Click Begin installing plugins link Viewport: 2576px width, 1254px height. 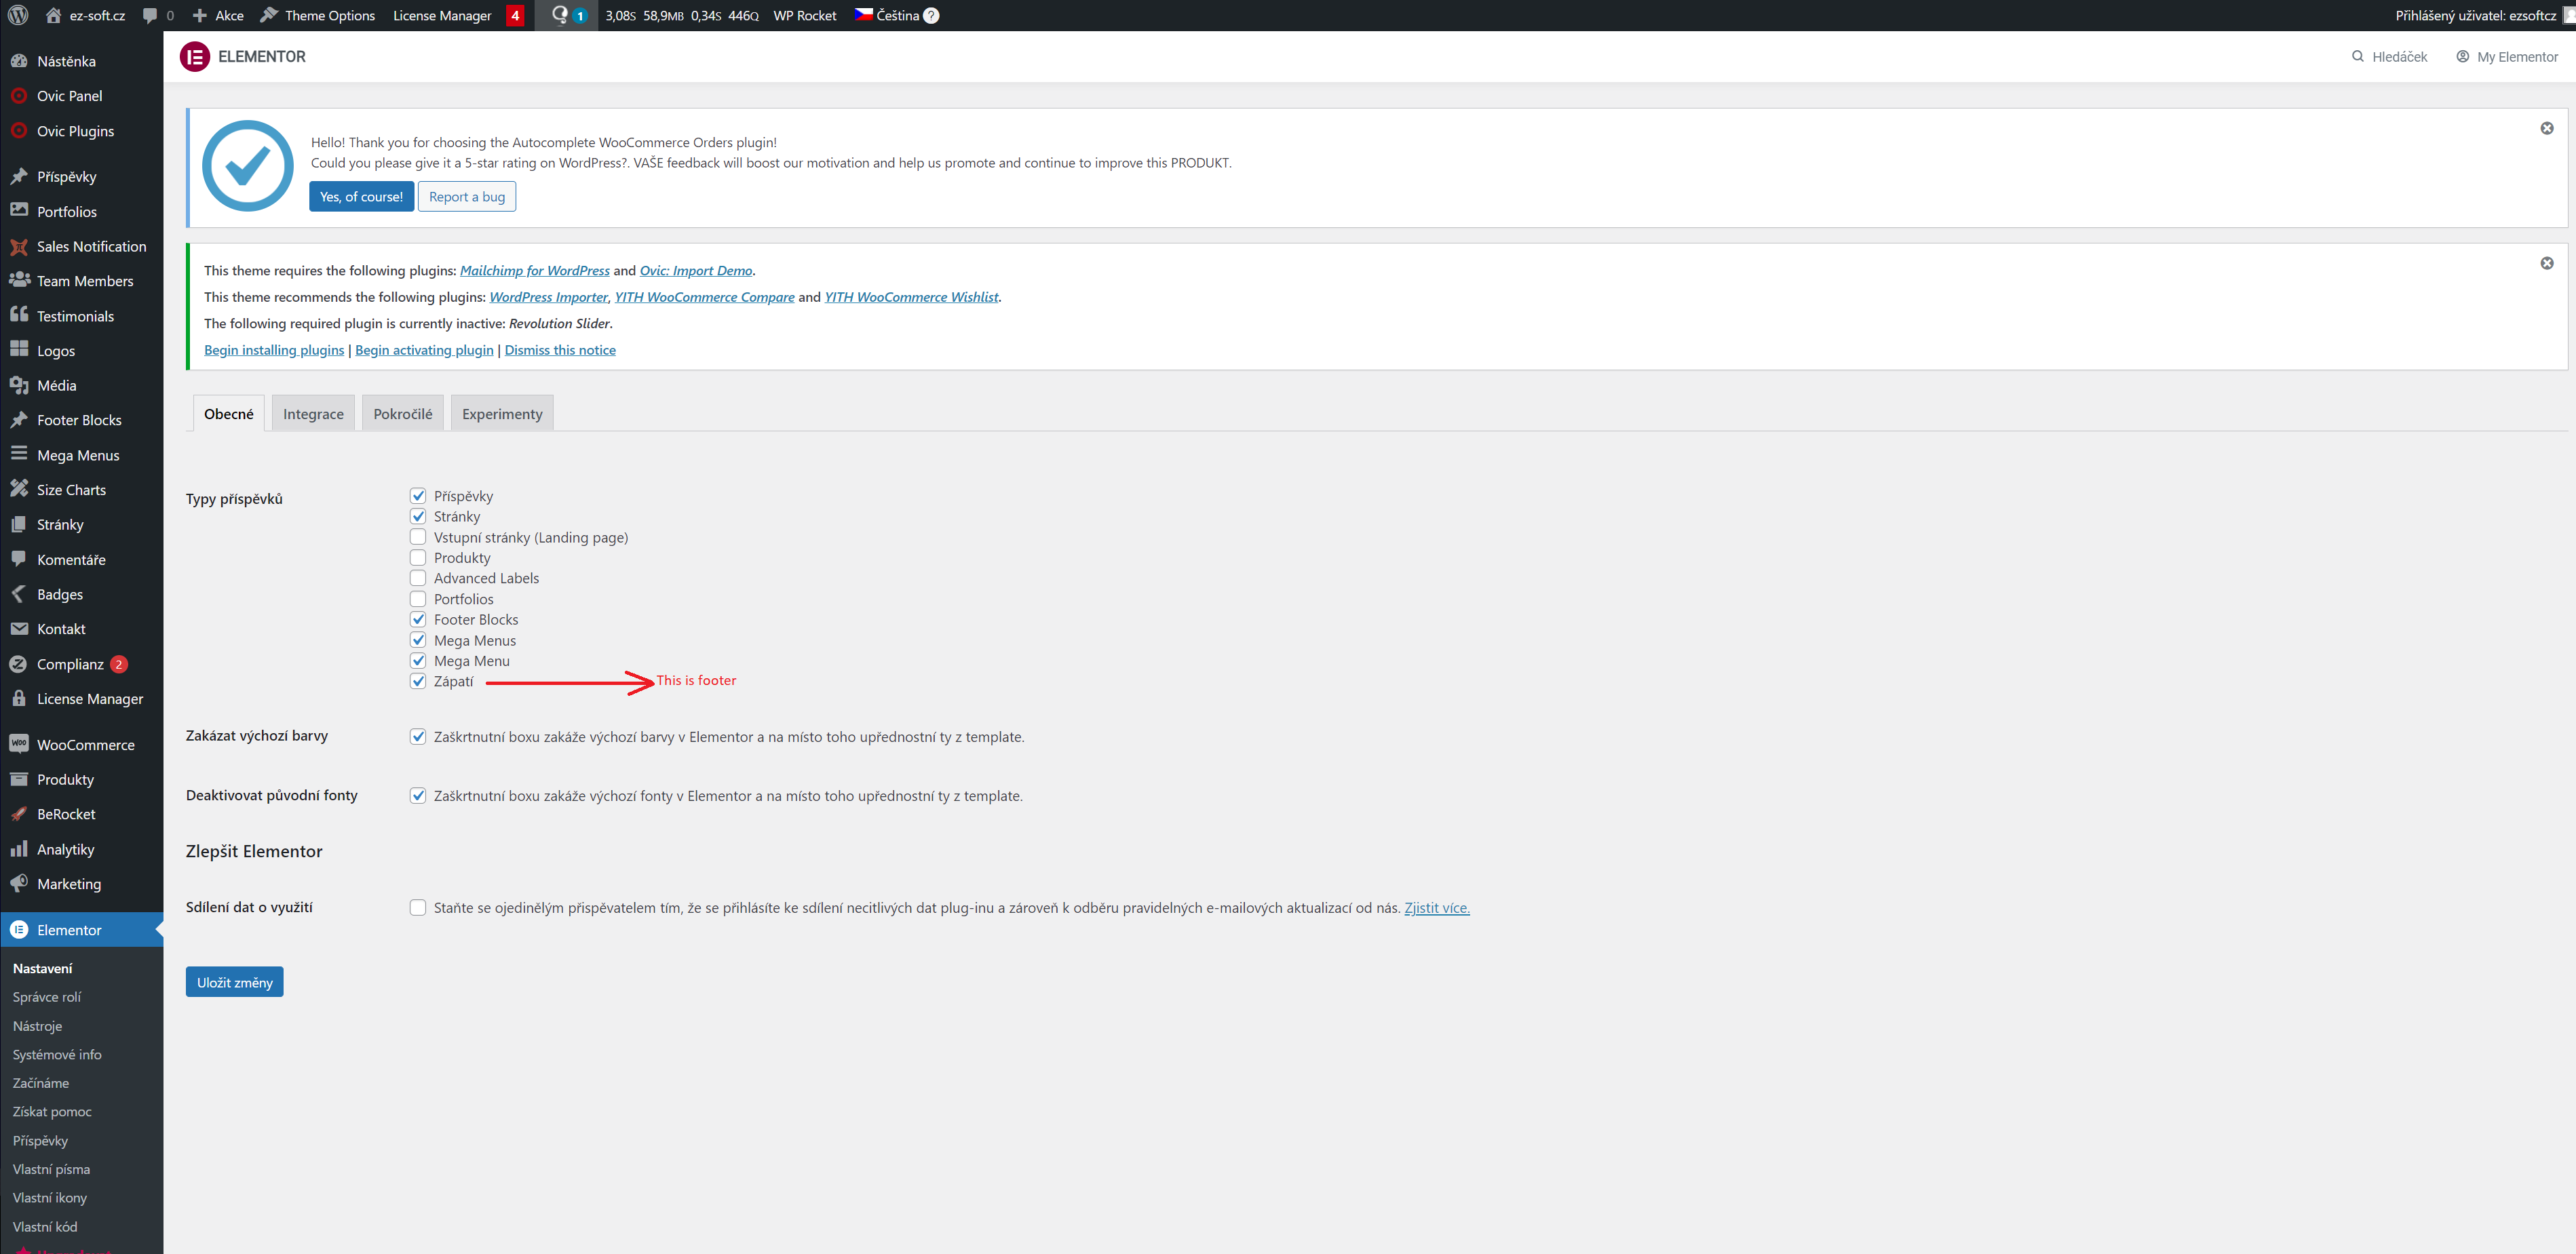click(274, 350)
